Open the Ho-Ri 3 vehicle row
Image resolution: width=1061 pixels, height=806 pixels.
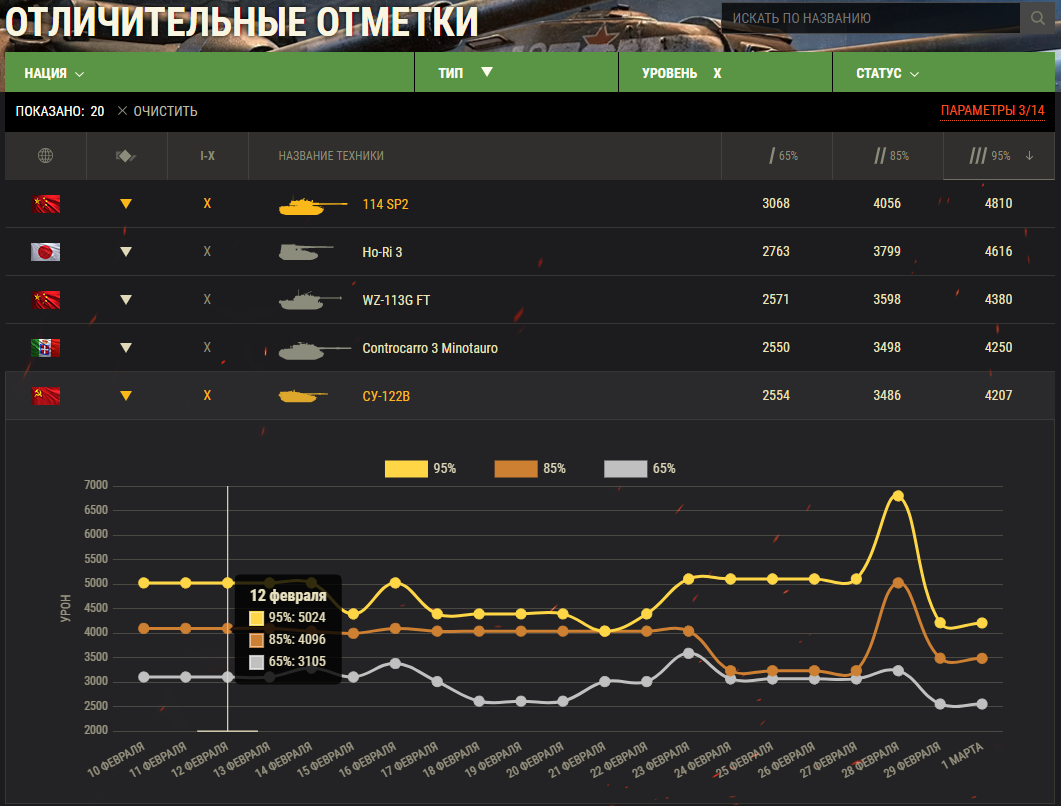pyautogui.click(x=530, y=252)
